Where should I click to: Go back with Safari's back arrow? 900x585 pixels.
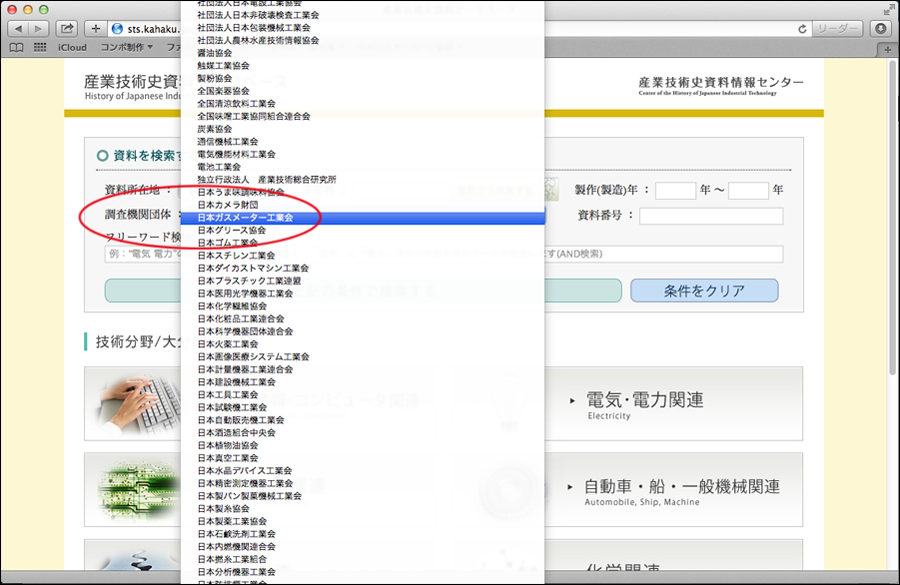(x=18, y=29)
